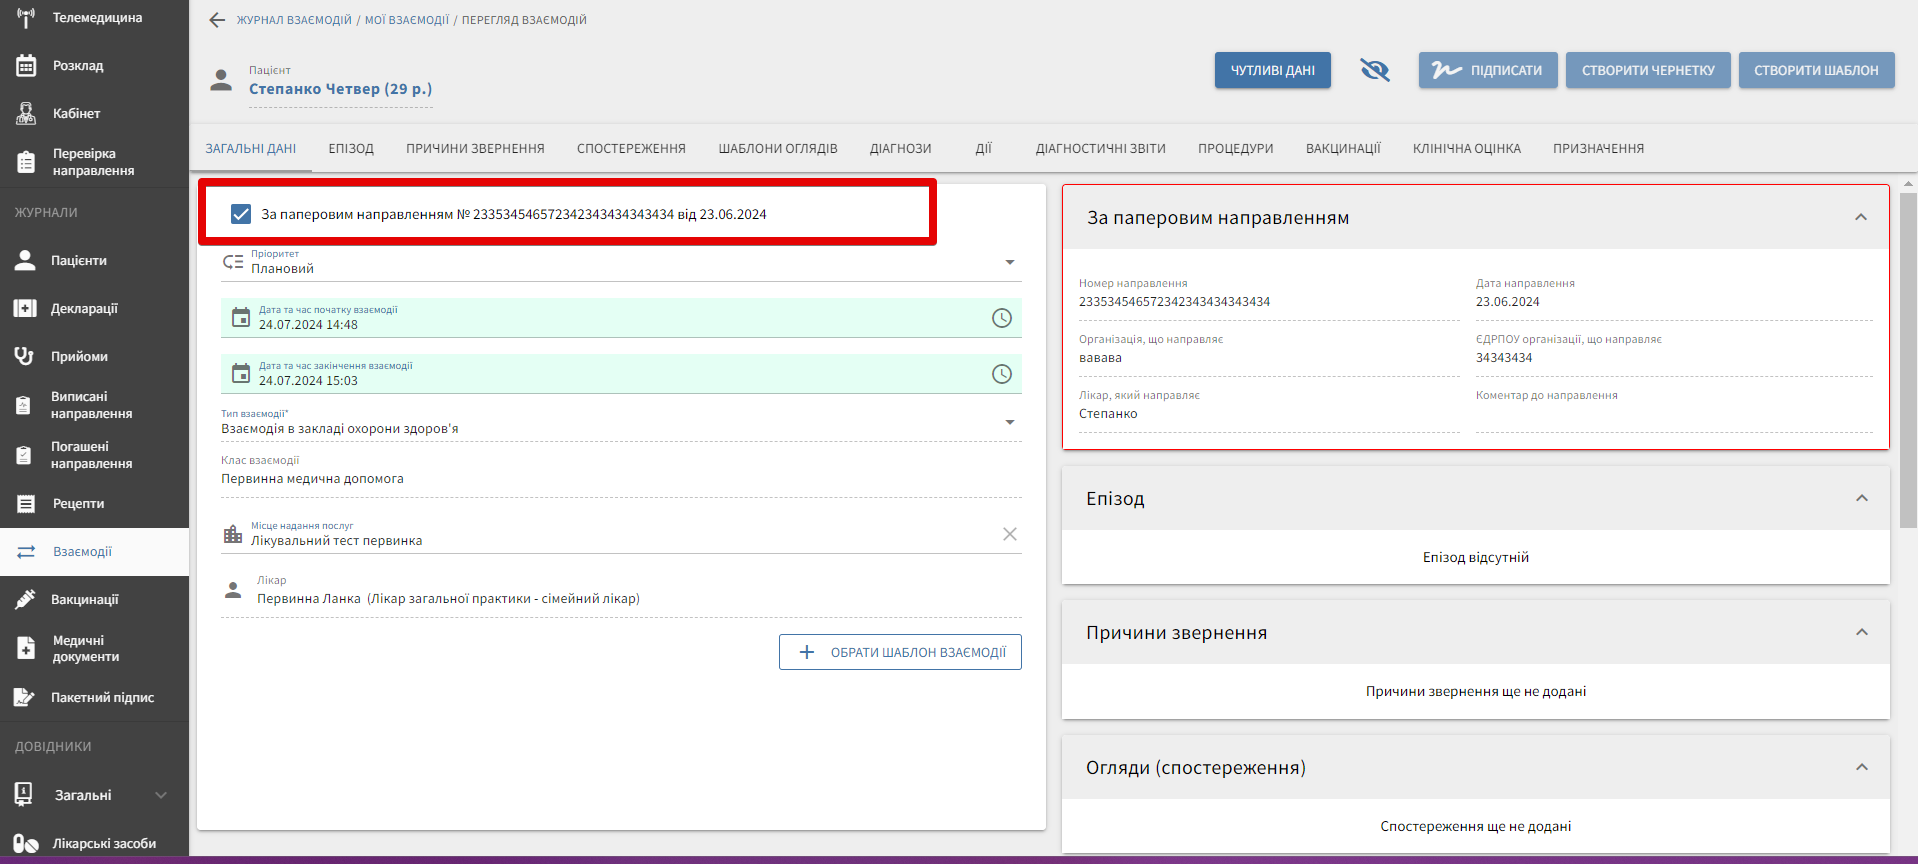
Task: Click clock icon for interaction end time
Action: [x=1001, y=374]
